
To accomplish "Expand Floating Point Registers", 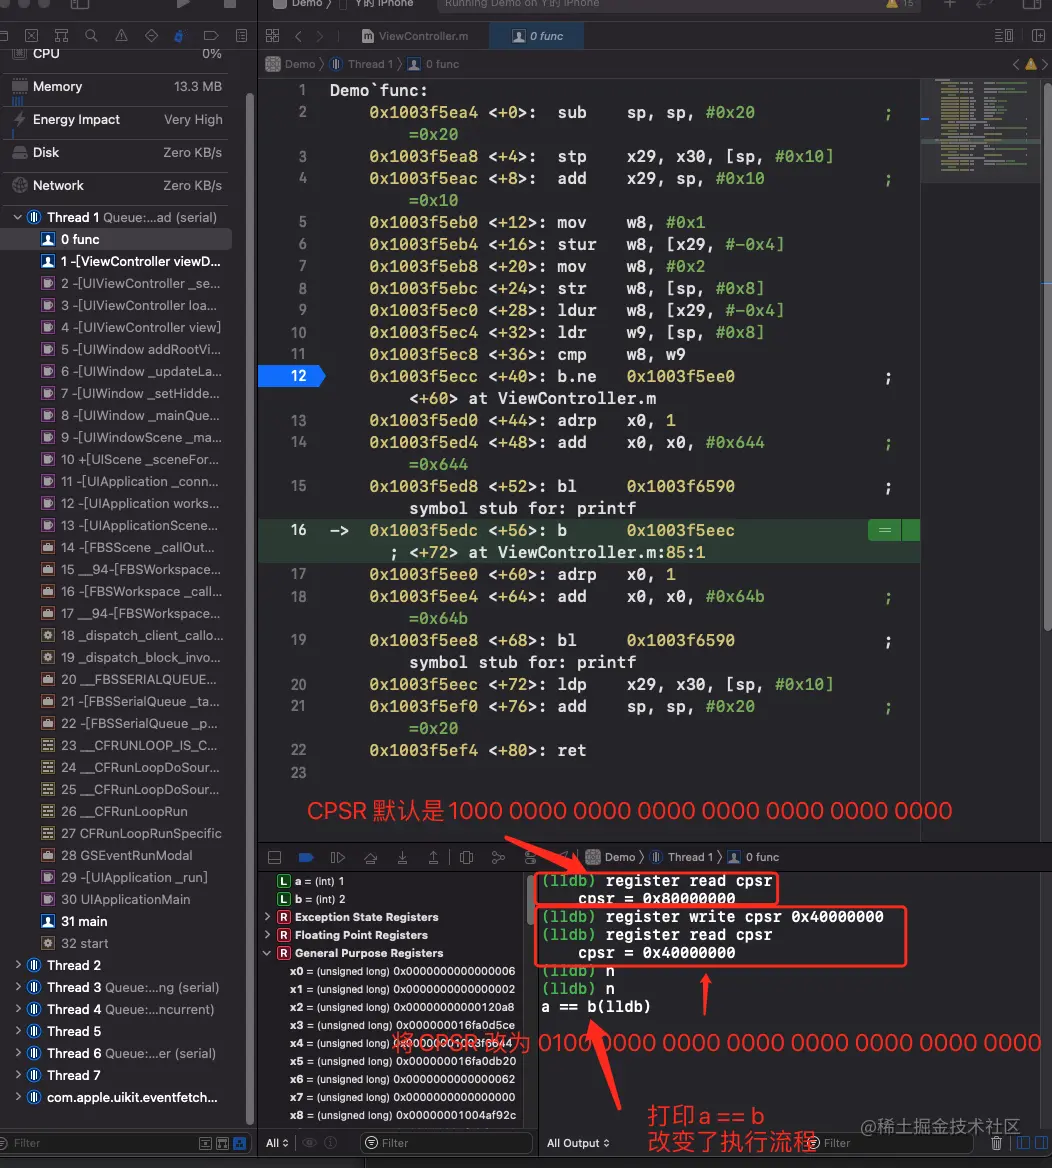I will (267, 935).
